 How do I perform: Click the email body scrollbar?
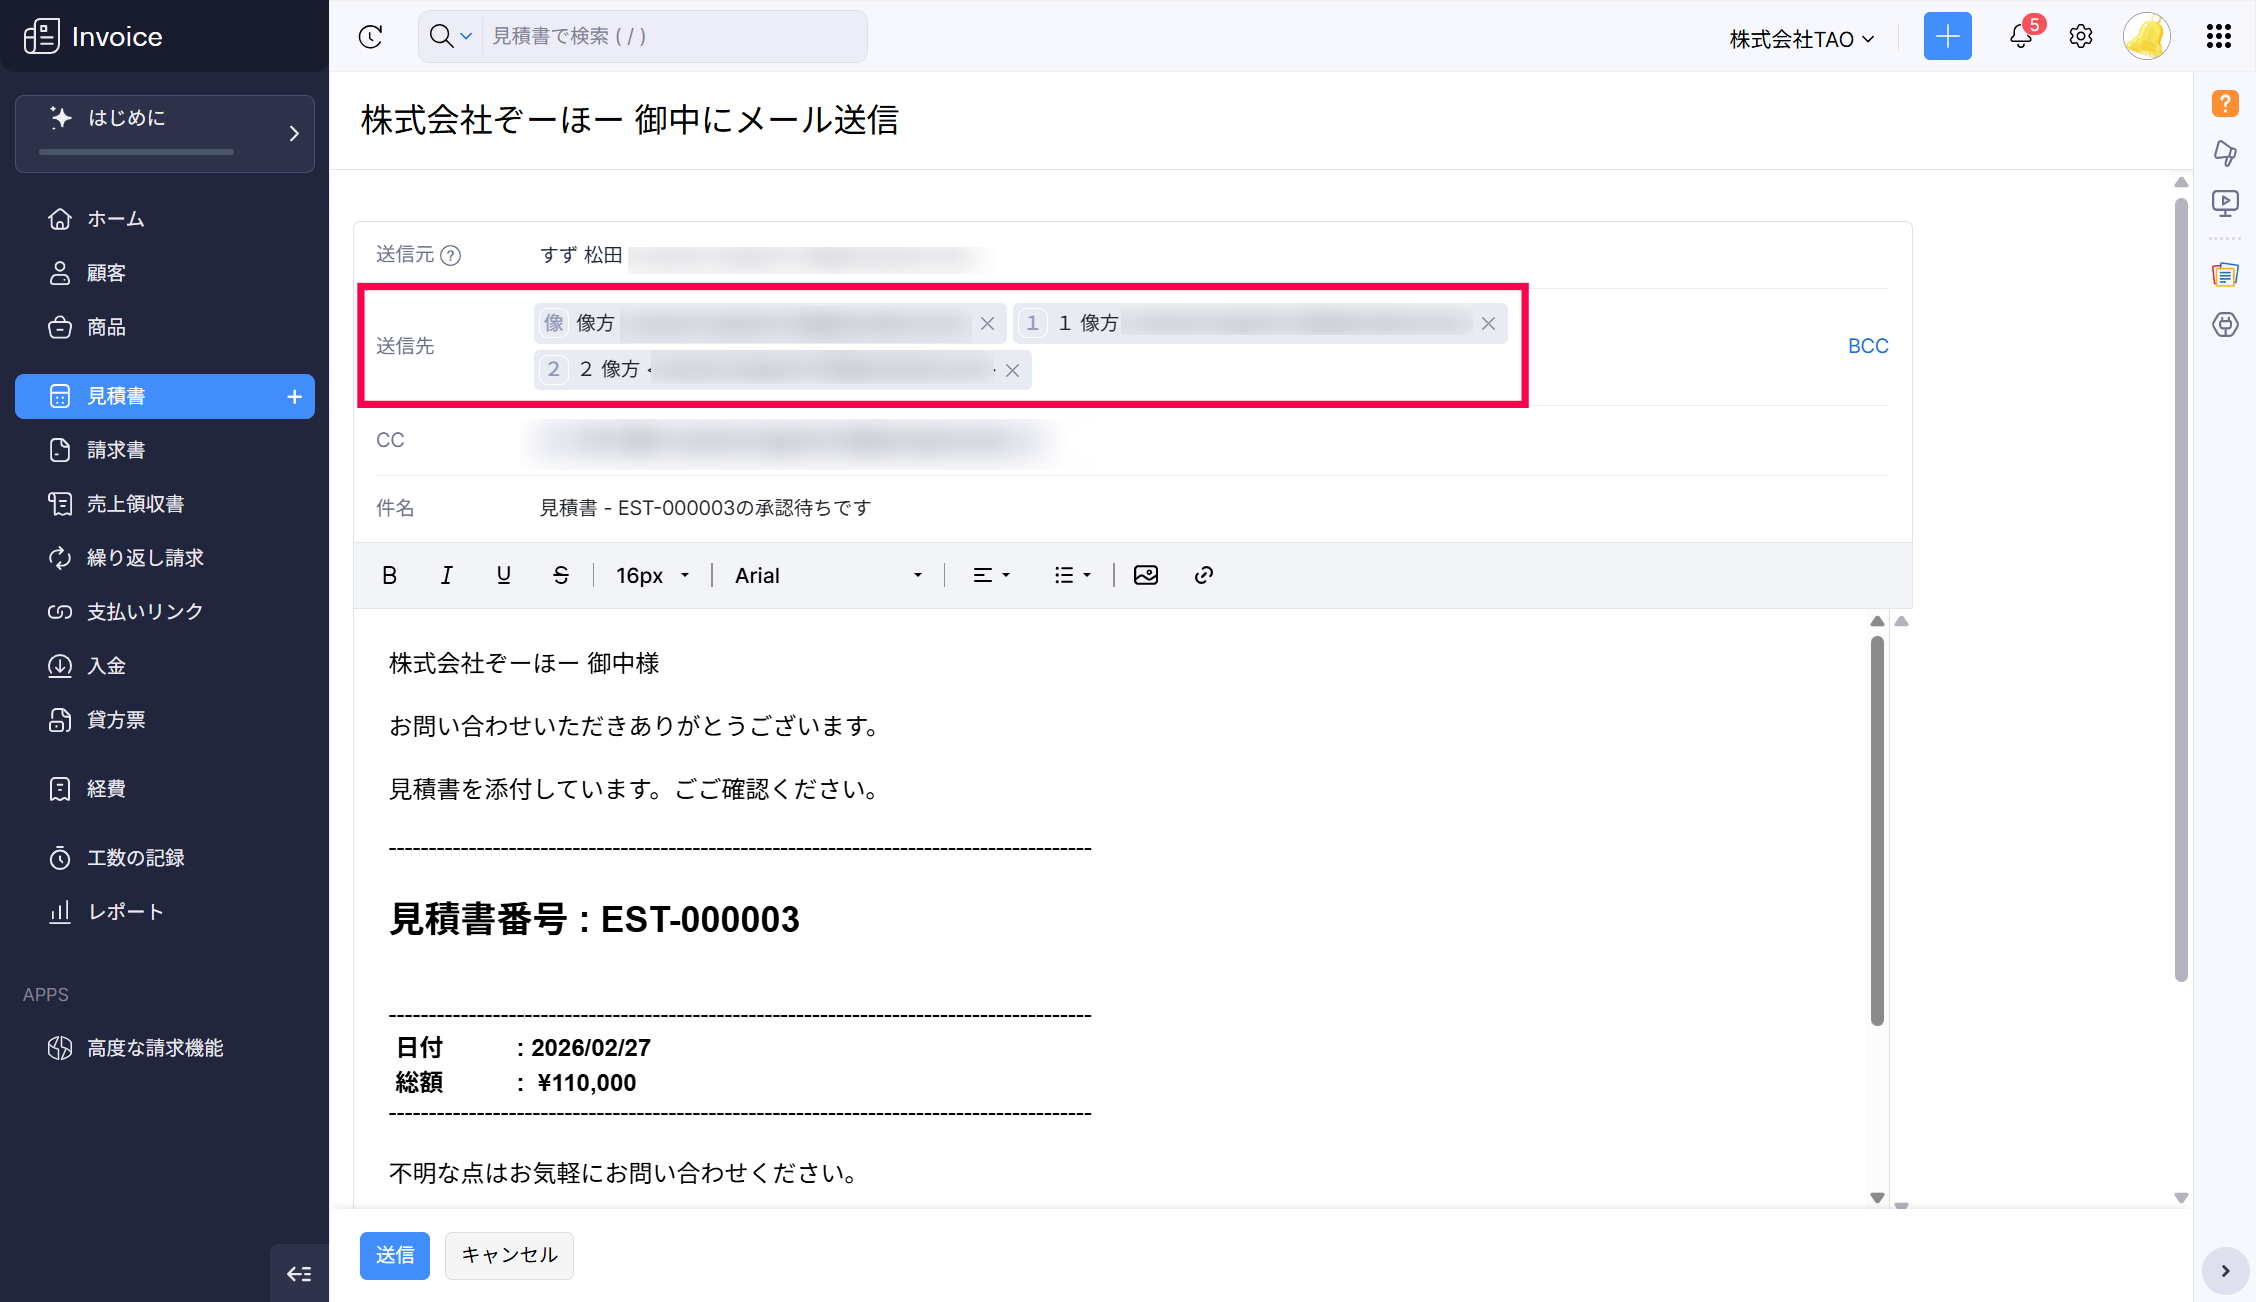pos(1877,830)
